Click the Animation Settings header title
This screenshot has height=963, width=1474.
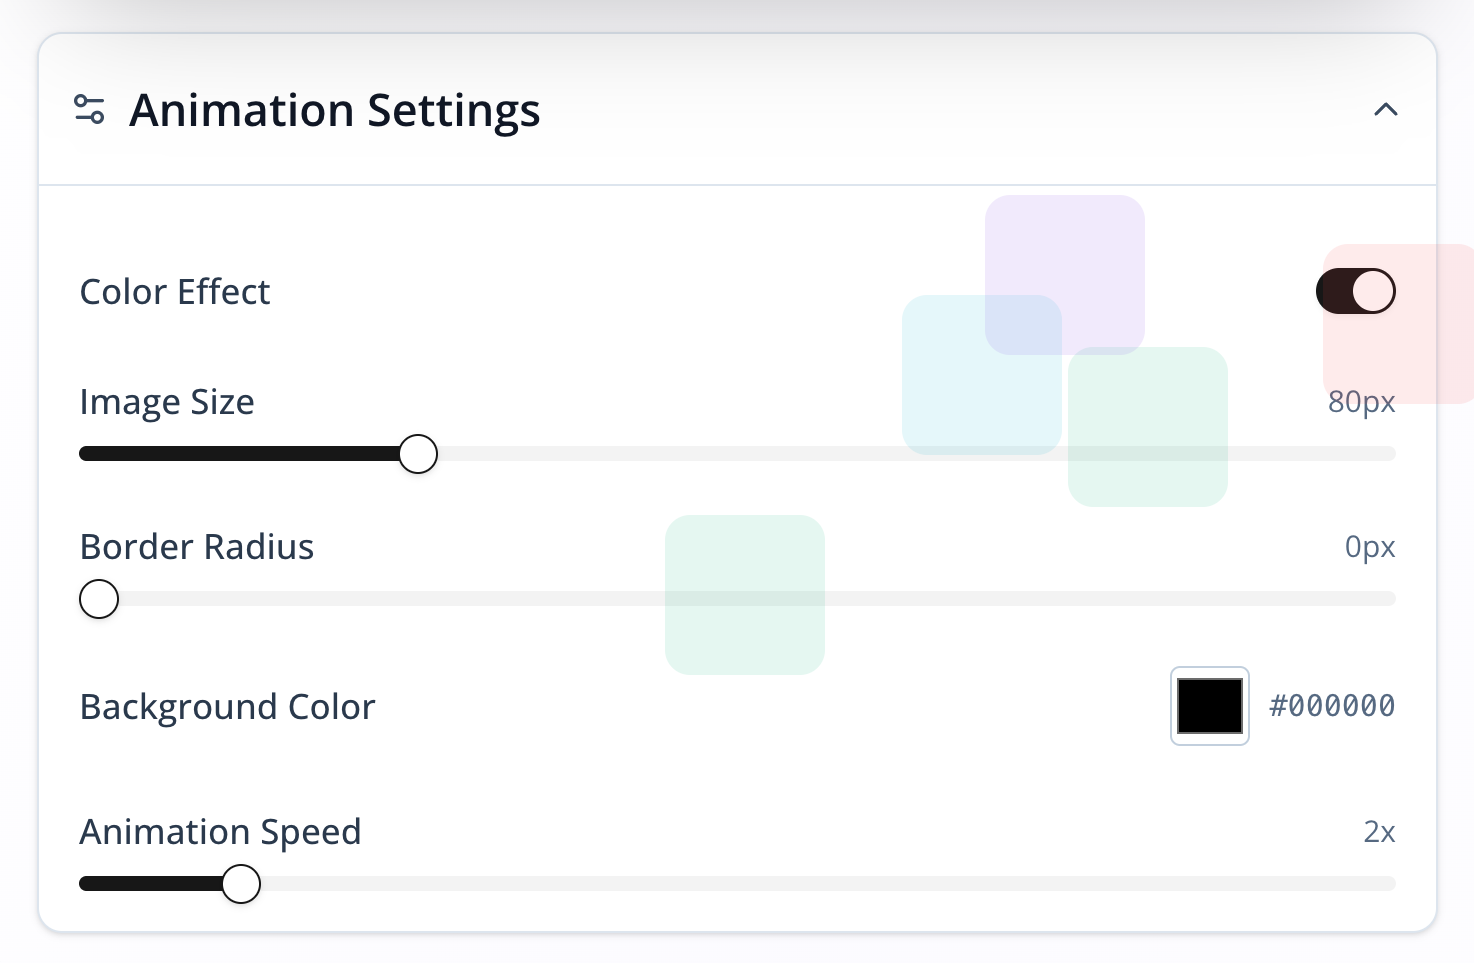click(x=335, y=110)
